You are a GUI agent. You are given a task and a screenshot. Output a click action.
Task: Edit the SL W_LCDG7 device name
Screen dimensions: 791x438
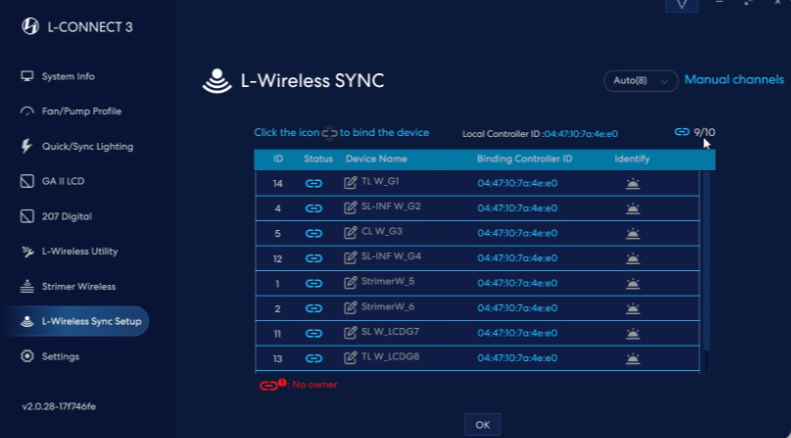tap(350, 333)
